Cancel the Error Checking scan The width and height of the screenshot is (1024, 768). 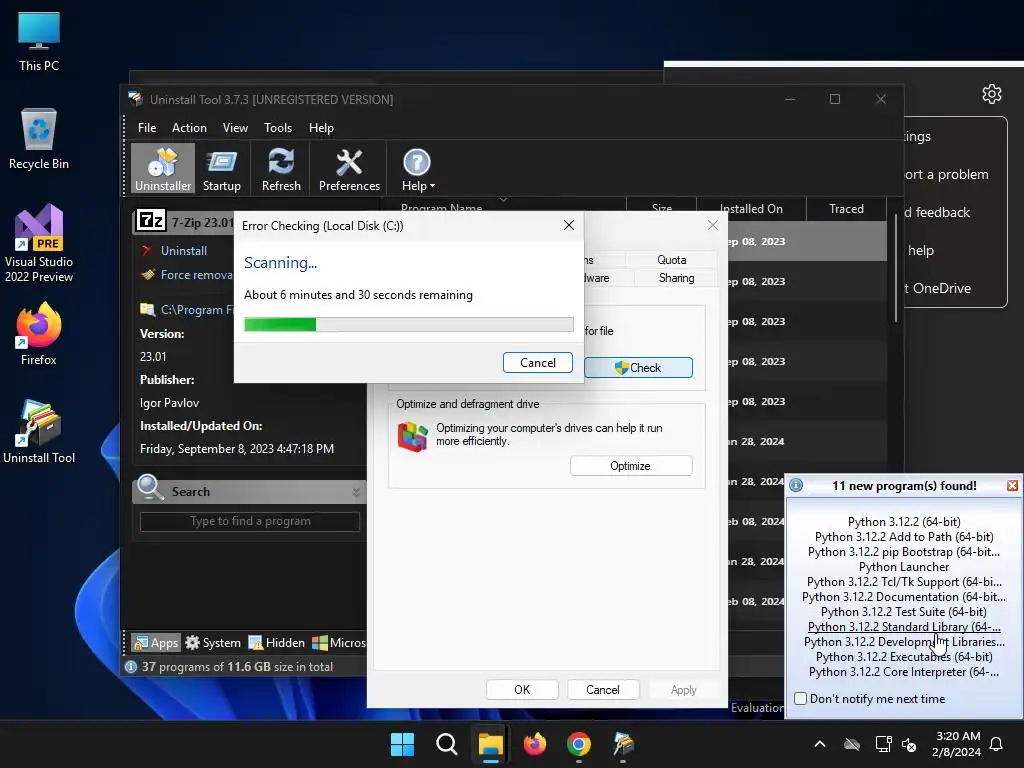click(537, 362)
